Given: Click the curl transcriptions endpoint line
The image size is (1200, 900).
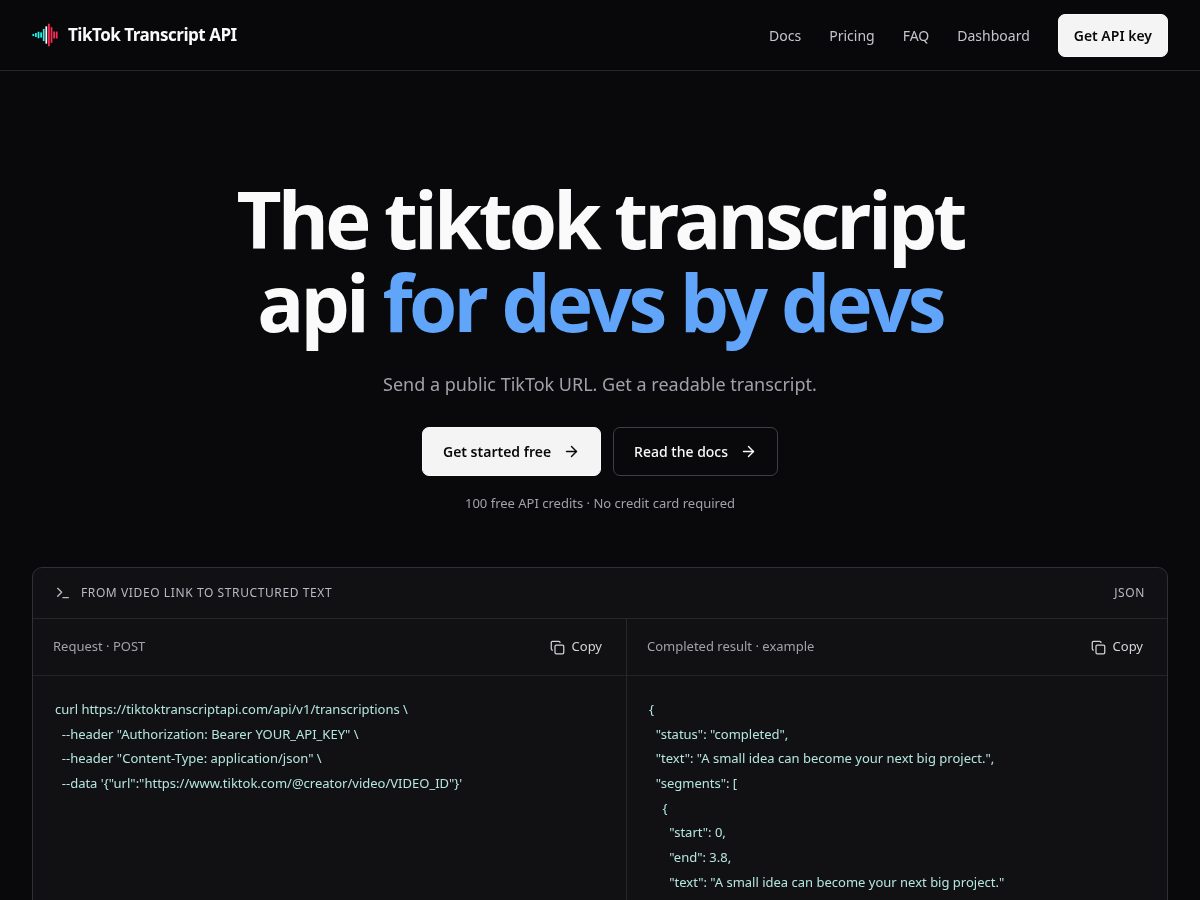Looking at the screenshot, I should point(231,710).
